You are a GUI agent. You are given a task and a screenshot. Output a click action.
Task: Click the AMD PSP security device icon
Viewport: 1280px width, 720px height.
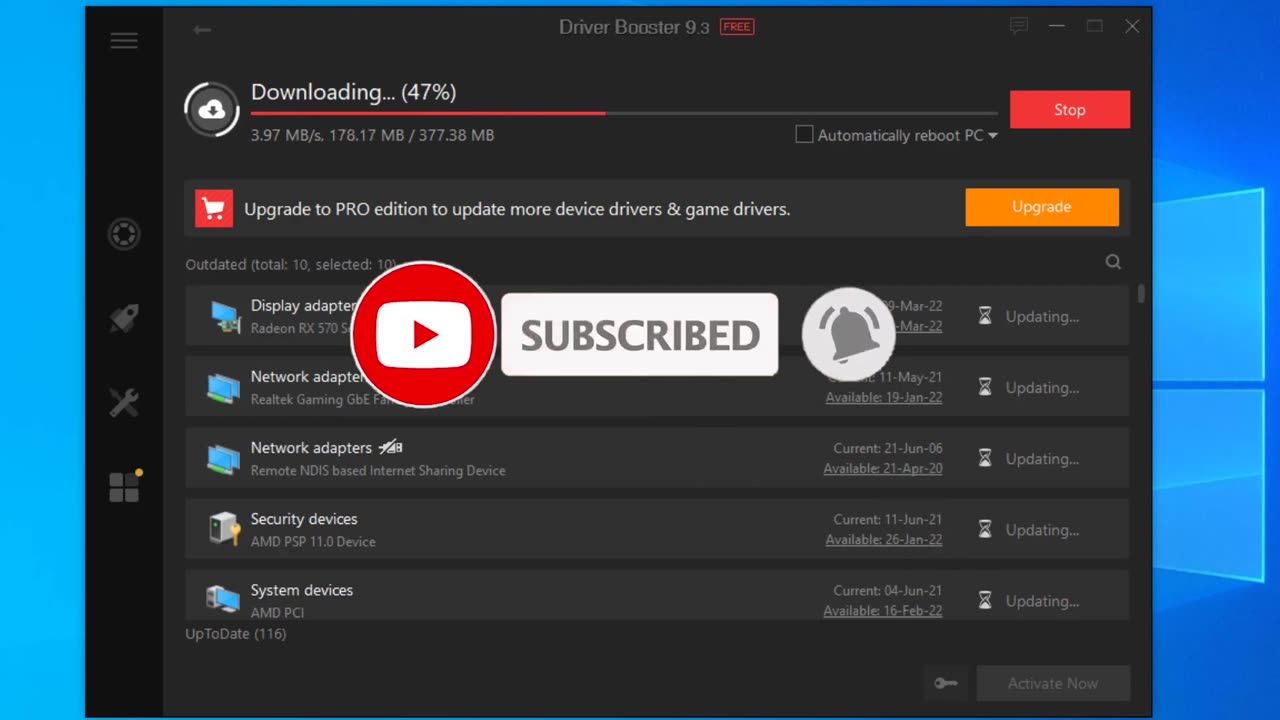(x=224, y=529)
